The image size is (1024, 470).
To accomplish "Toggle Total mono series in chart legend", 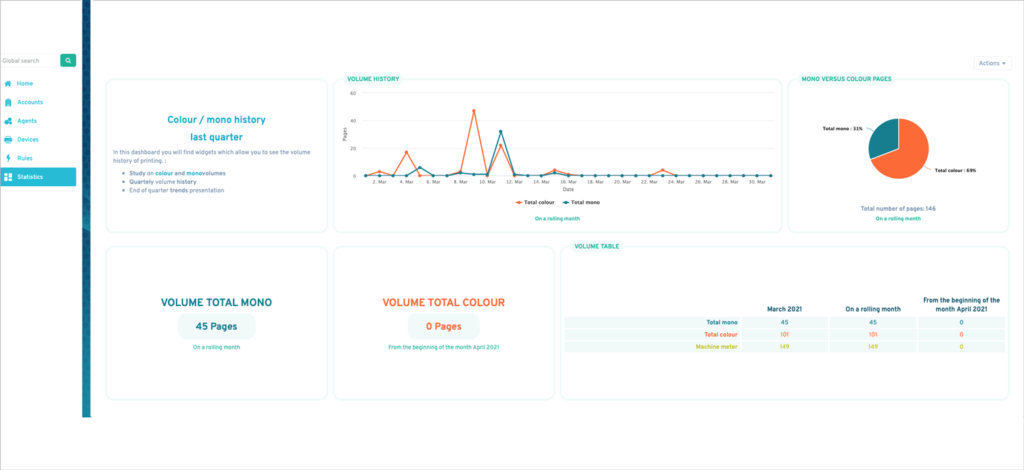I will [581, 202].
